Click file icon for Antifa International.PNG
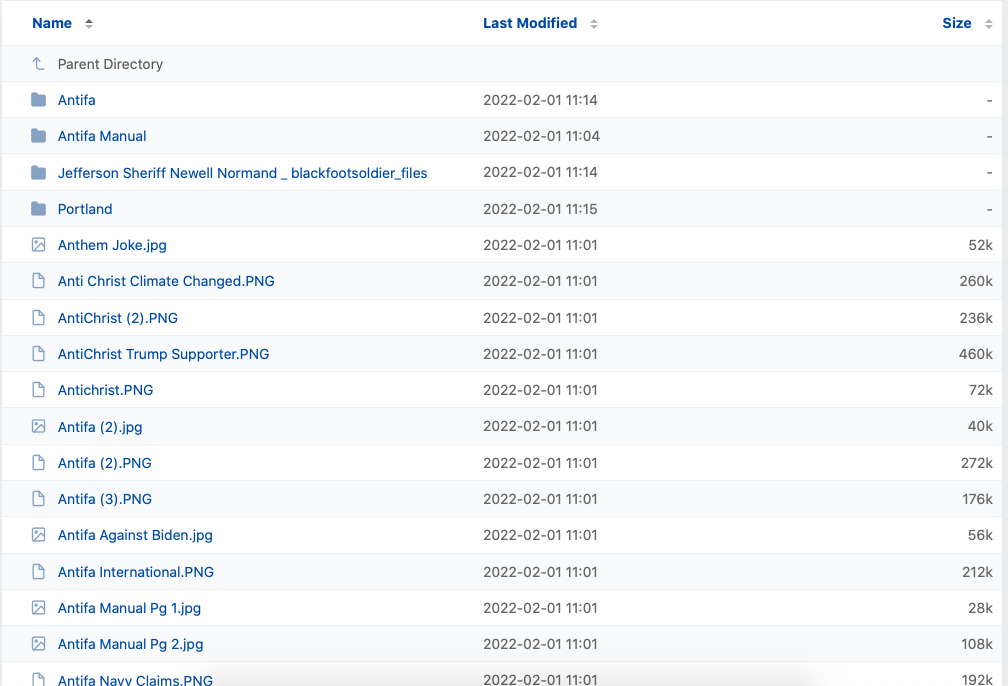Viewport: 1008px width, 686px height. [39, 571]
